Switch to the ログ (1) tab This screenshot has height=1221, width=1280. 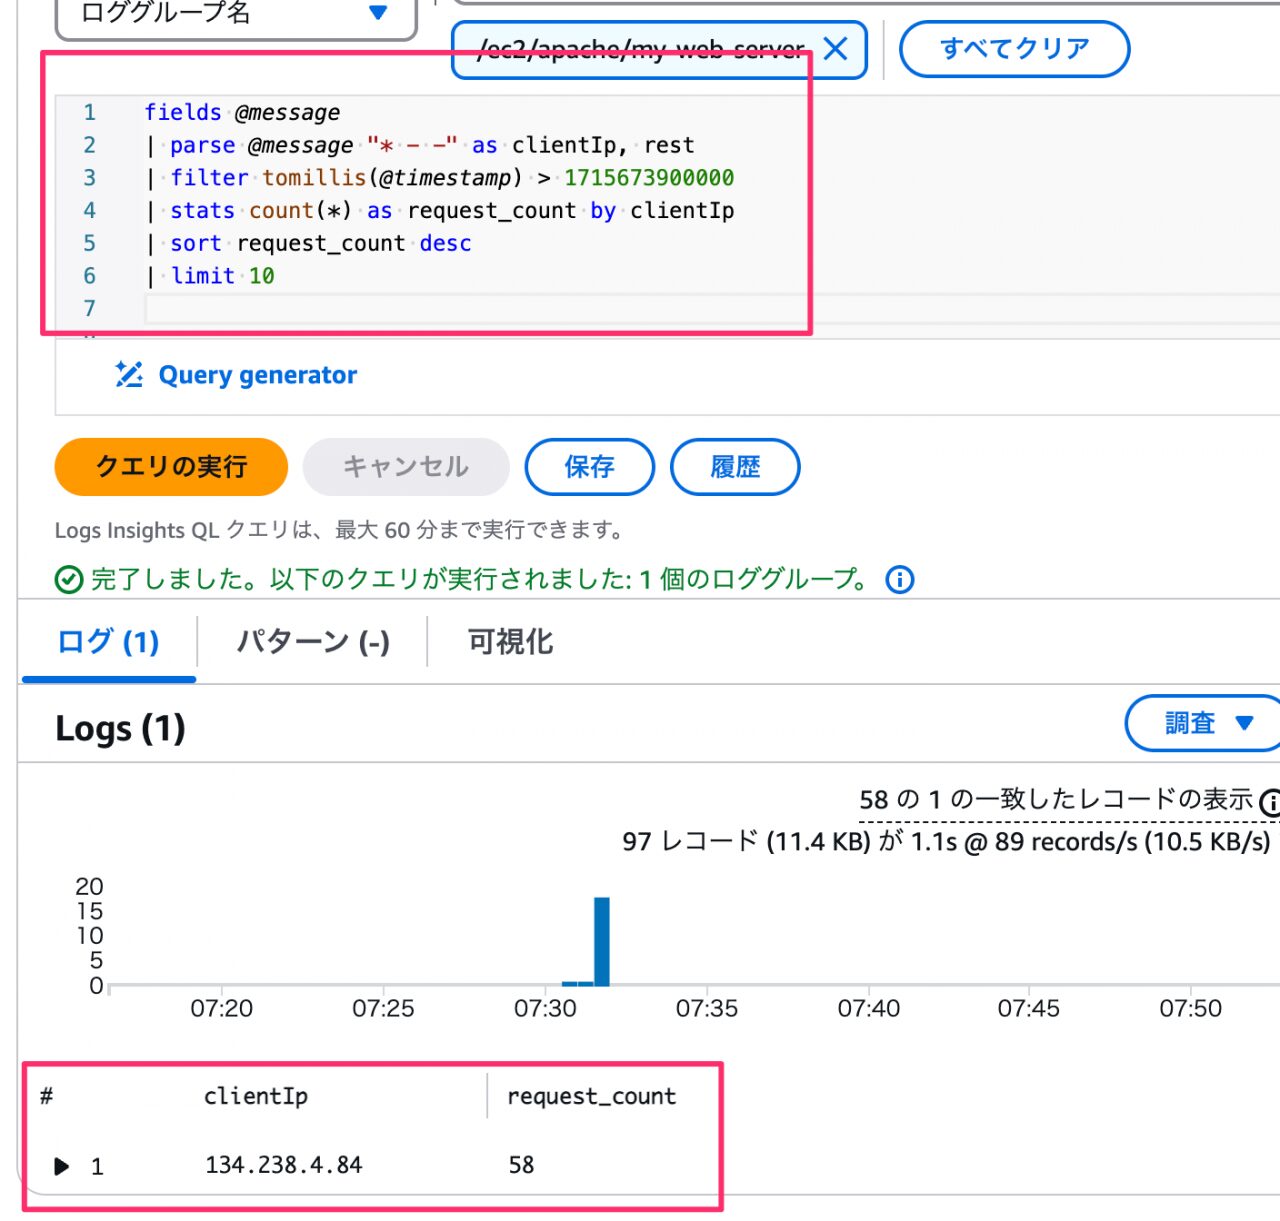(108, 641)
